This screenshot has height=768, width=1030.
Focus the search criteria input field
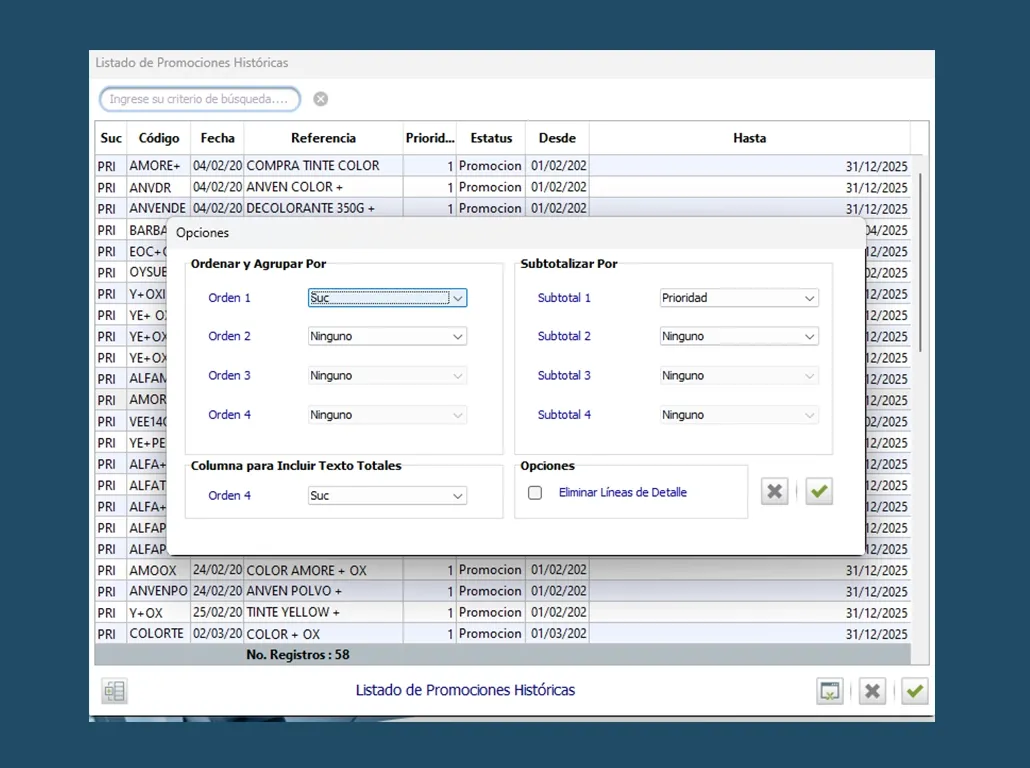point(200,99)
